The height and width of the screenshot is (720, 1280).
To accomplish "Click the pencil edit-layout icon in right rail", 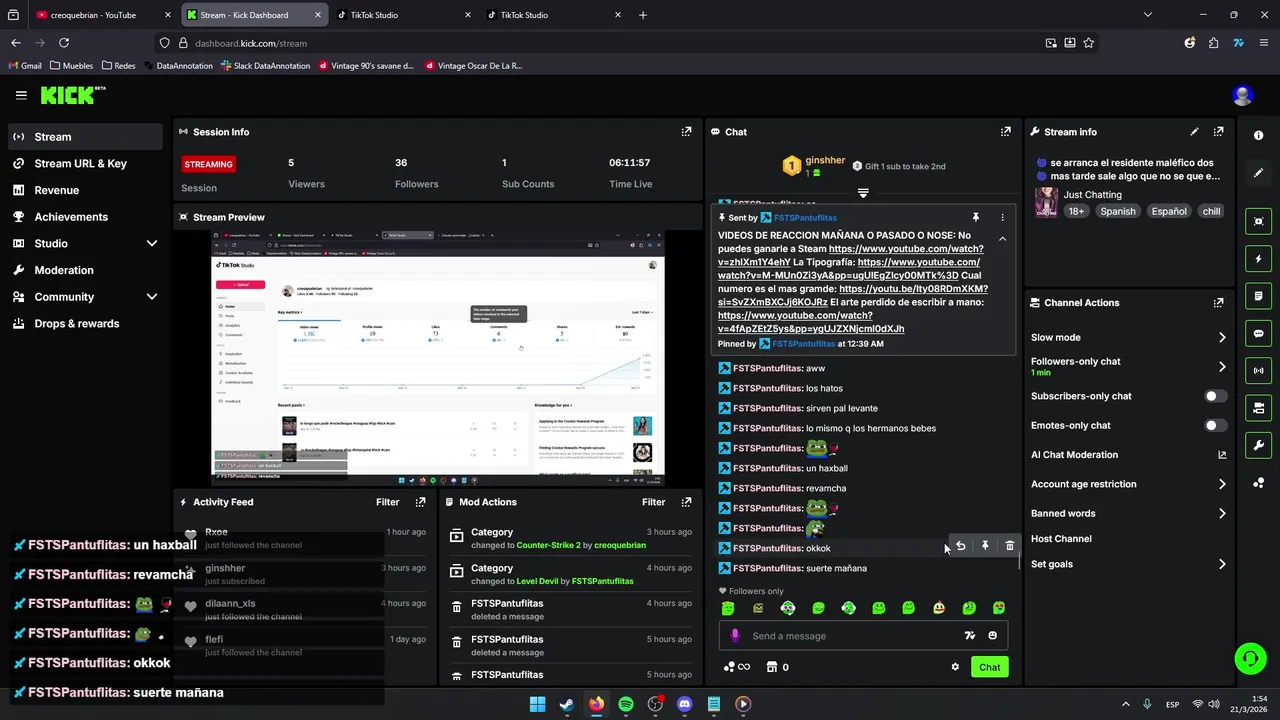I will [x=1258, y=173].
